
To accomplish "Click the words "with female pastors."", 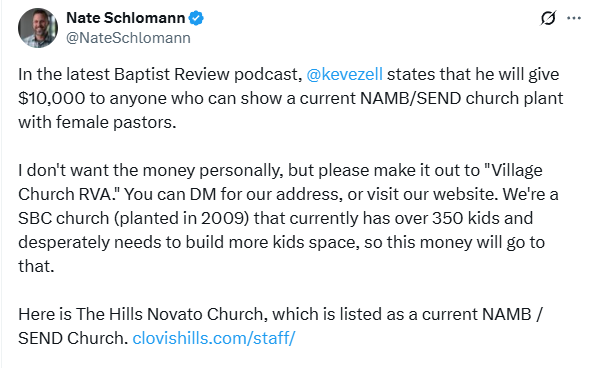I will 97,122.
